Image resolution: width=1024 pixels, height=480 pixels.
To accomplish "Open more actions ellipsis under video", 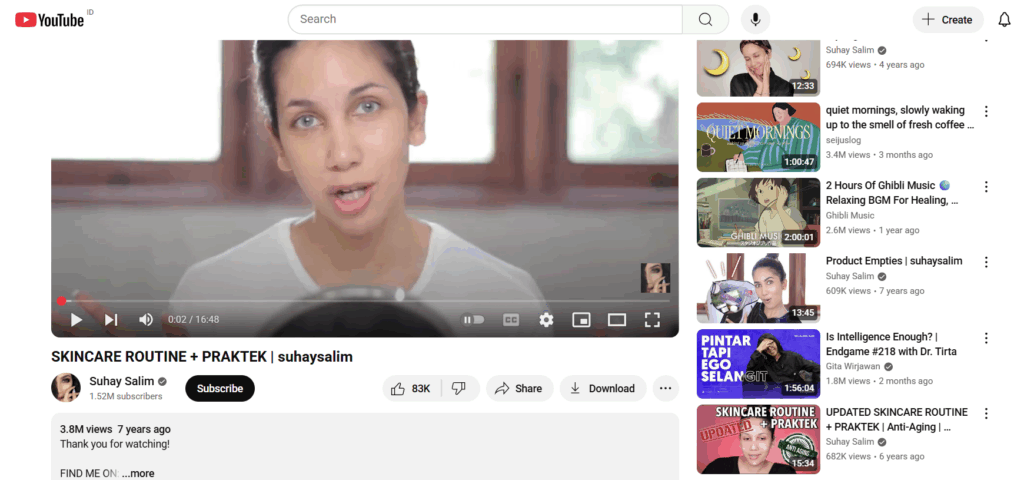I will click(x=665, y=389).
